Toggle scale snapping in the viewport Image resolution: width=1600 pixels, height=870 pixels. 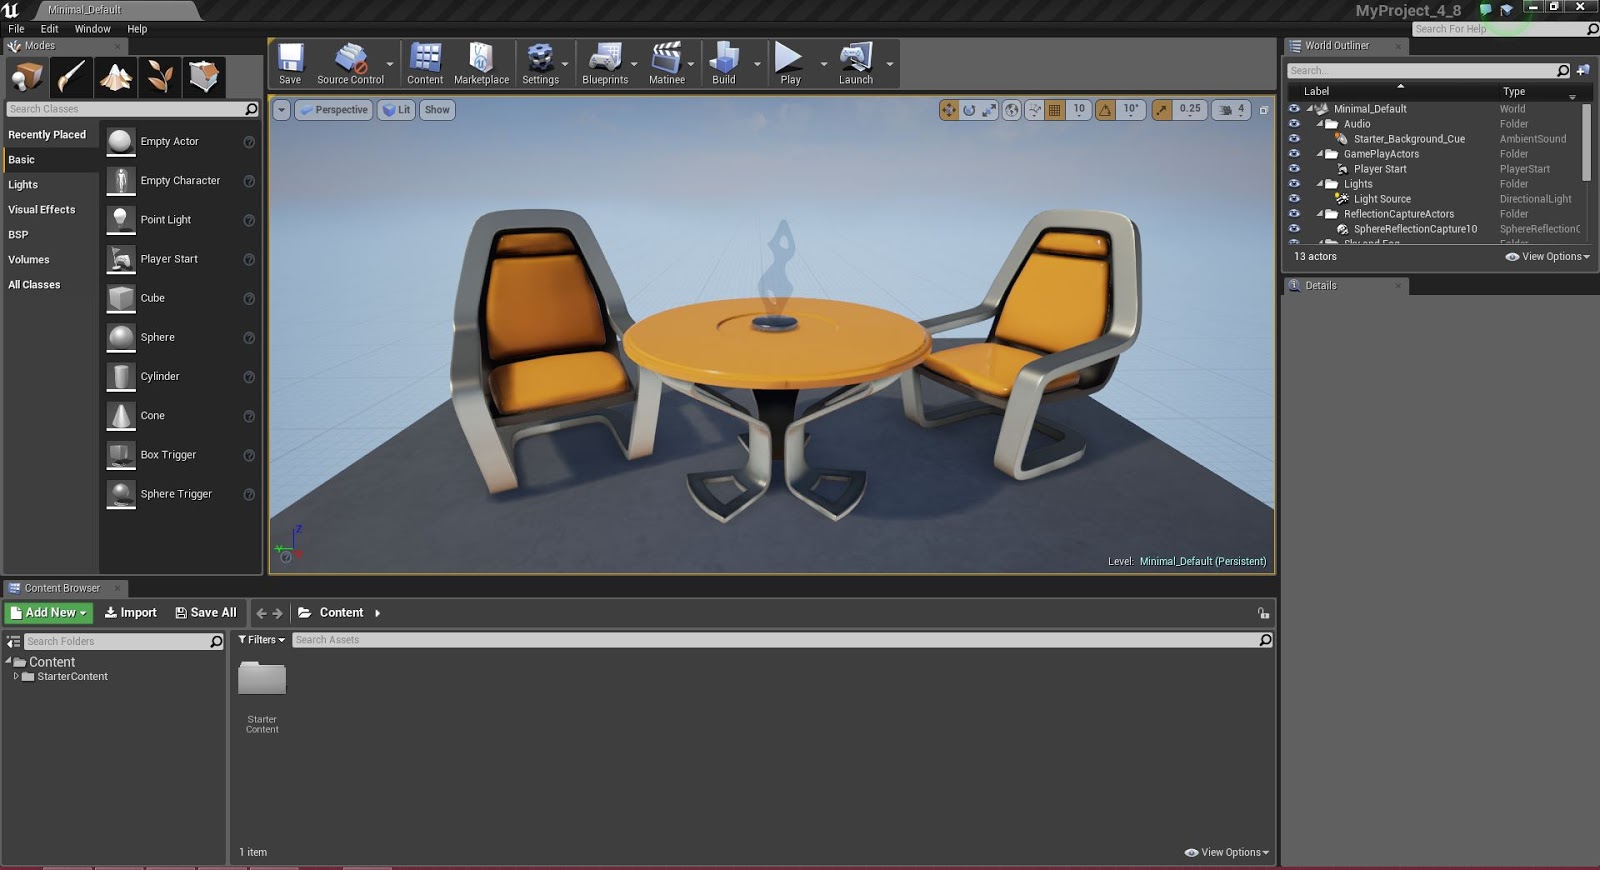(1161, 110)
